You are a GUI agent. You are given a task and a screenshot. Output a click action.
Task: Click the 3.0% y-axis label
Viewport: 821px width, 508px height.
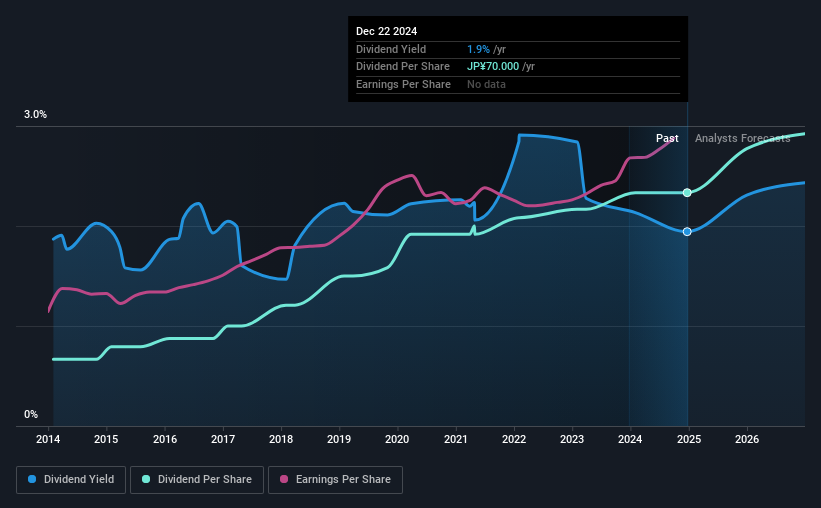pyautogui.click(x=35, y=114)
